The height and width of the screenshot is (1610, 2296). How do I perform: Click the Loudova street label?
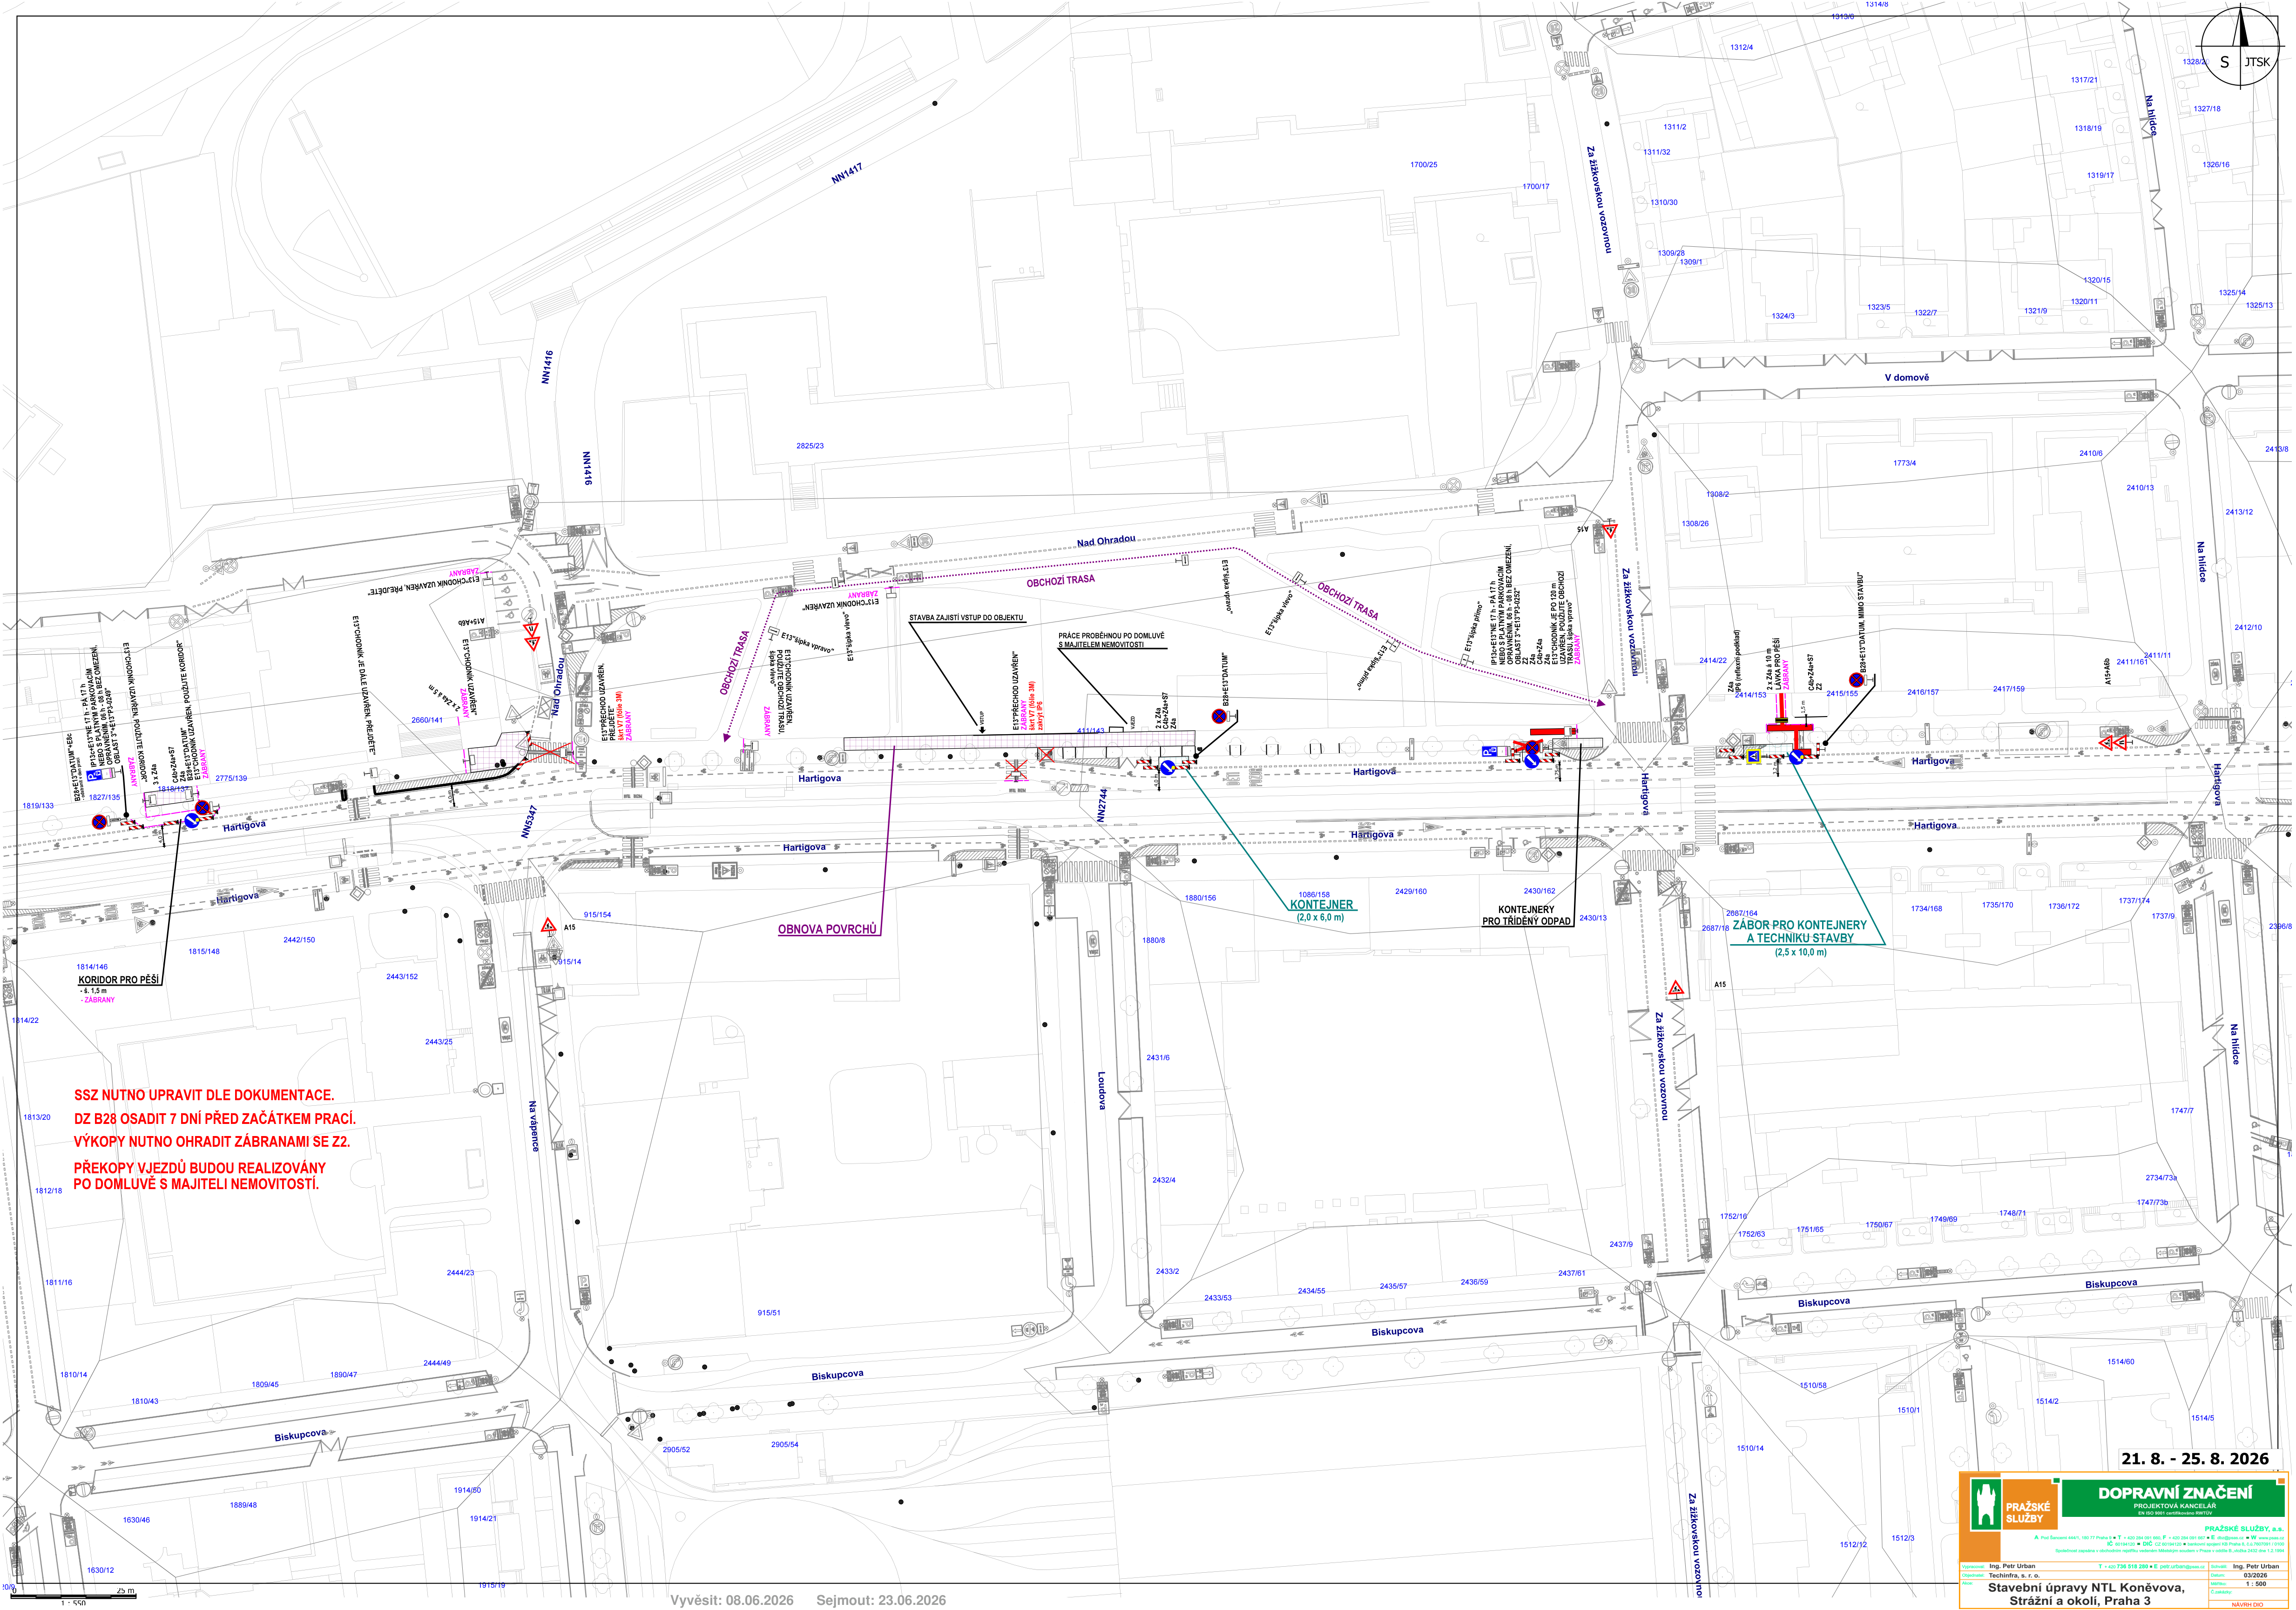1102,1091
